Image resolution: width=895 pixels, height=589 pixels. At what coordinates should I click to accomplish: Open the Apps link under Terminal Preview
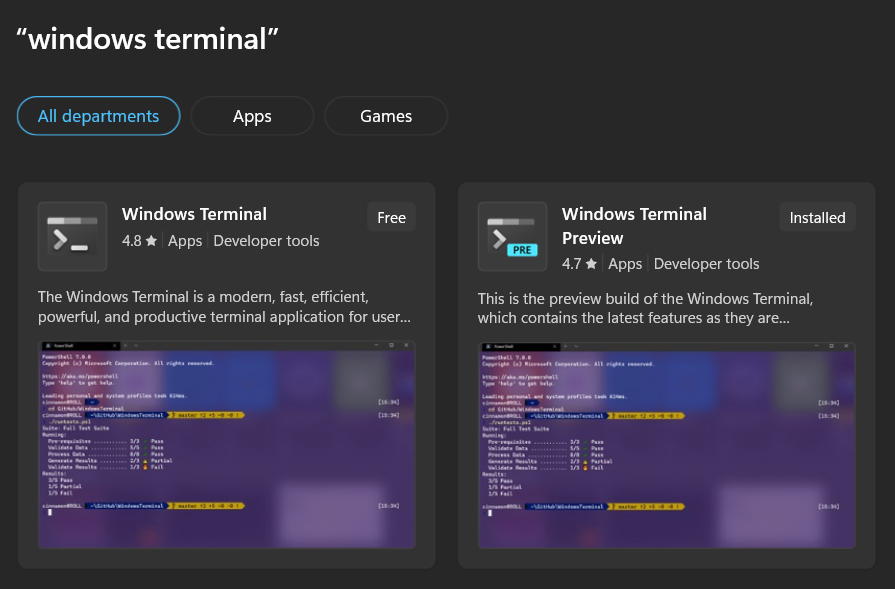tap(625, 263)
